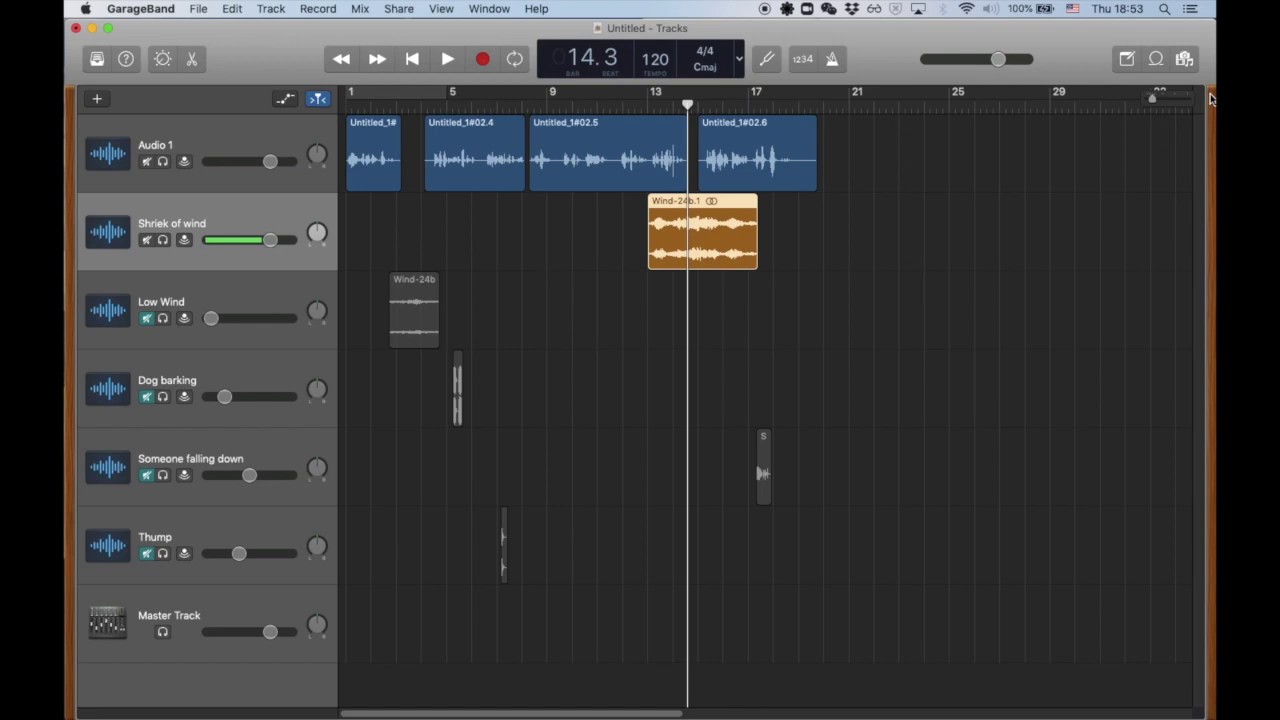Unmute the Someone falling down track

pyautogui.click(x=146, y=475)
